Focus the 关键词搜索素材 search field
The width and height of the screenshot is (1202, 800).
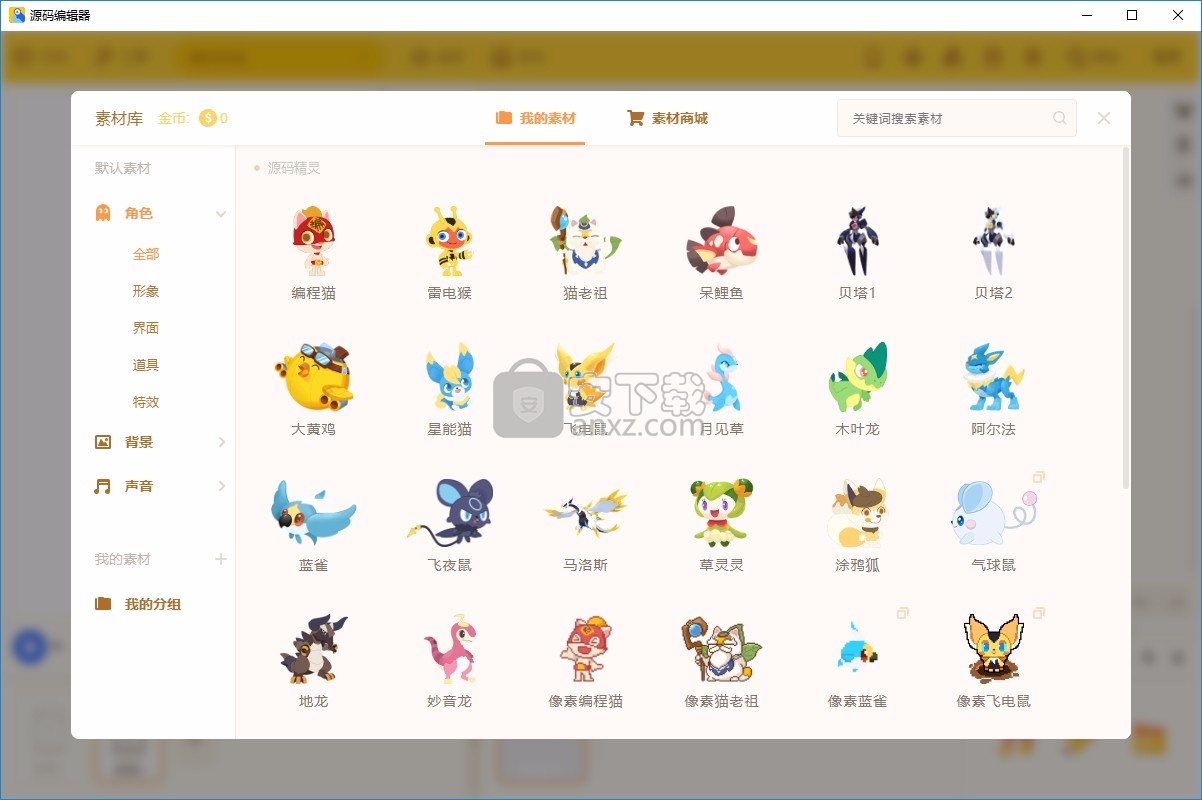pyautogui.click(x=957, y=118)
